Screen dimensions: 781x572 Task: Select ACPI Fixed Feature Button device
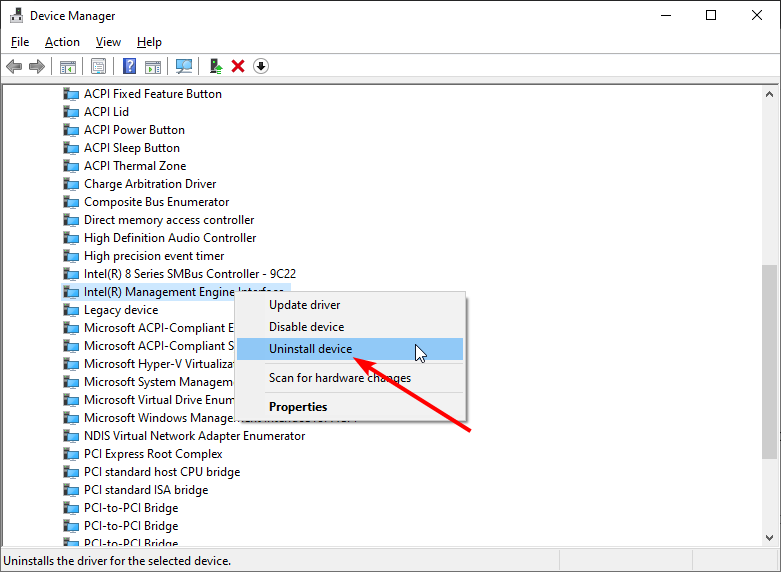(x=152, y=94)
